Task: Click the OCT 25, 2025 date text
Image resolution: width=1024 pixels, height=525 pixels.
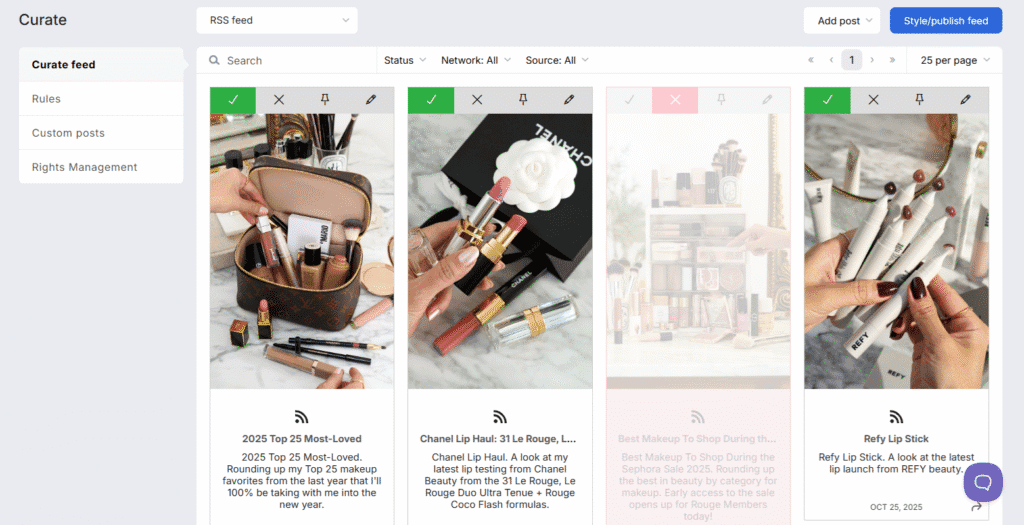Action: tap(896, 507)
